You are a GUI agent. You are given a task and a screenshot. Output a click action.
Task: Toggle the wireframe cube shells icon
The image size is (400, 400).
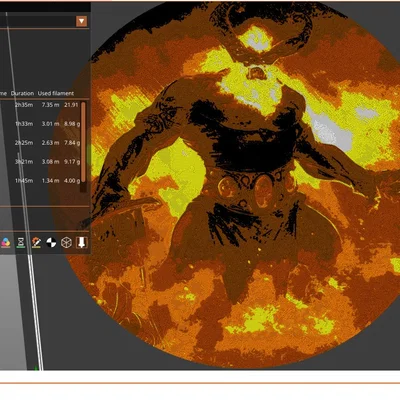[67, 242]
